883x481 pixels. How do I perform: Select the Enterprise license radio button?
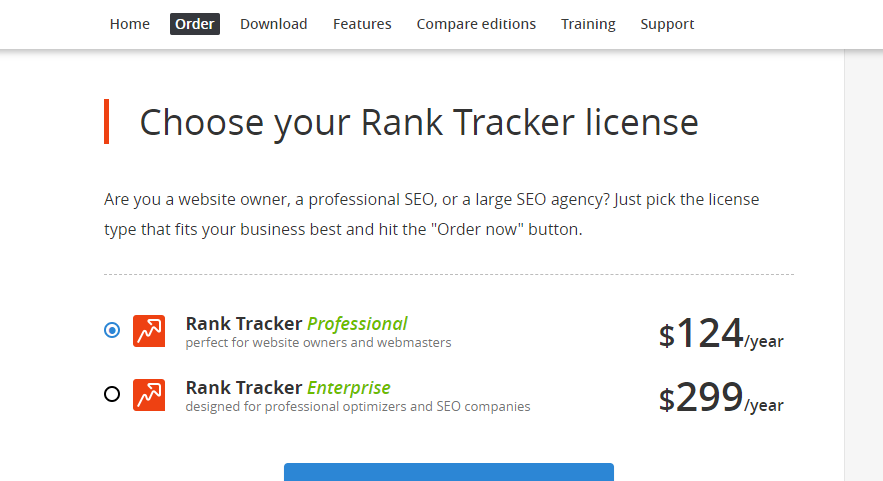coord(112,394)
